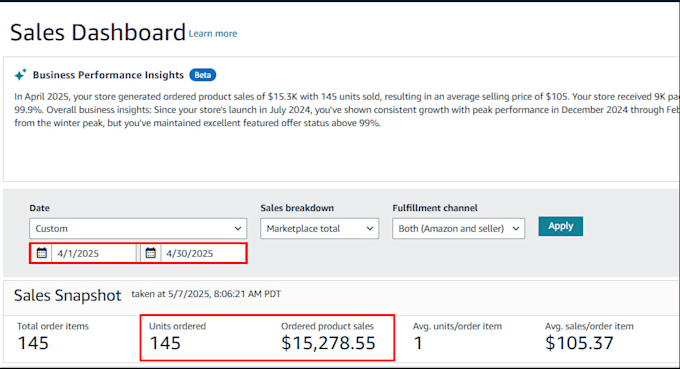Screen dimensions: 680x369
Task: Expand the Sales breakdown Marketplace total dropdown
Action: 320,229
